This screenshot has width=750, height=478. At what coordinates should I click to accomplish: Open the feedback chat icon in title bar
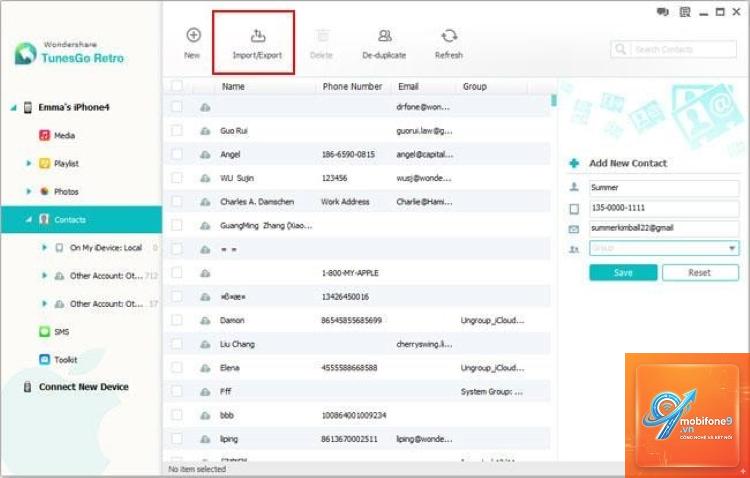tap(662, 12)
